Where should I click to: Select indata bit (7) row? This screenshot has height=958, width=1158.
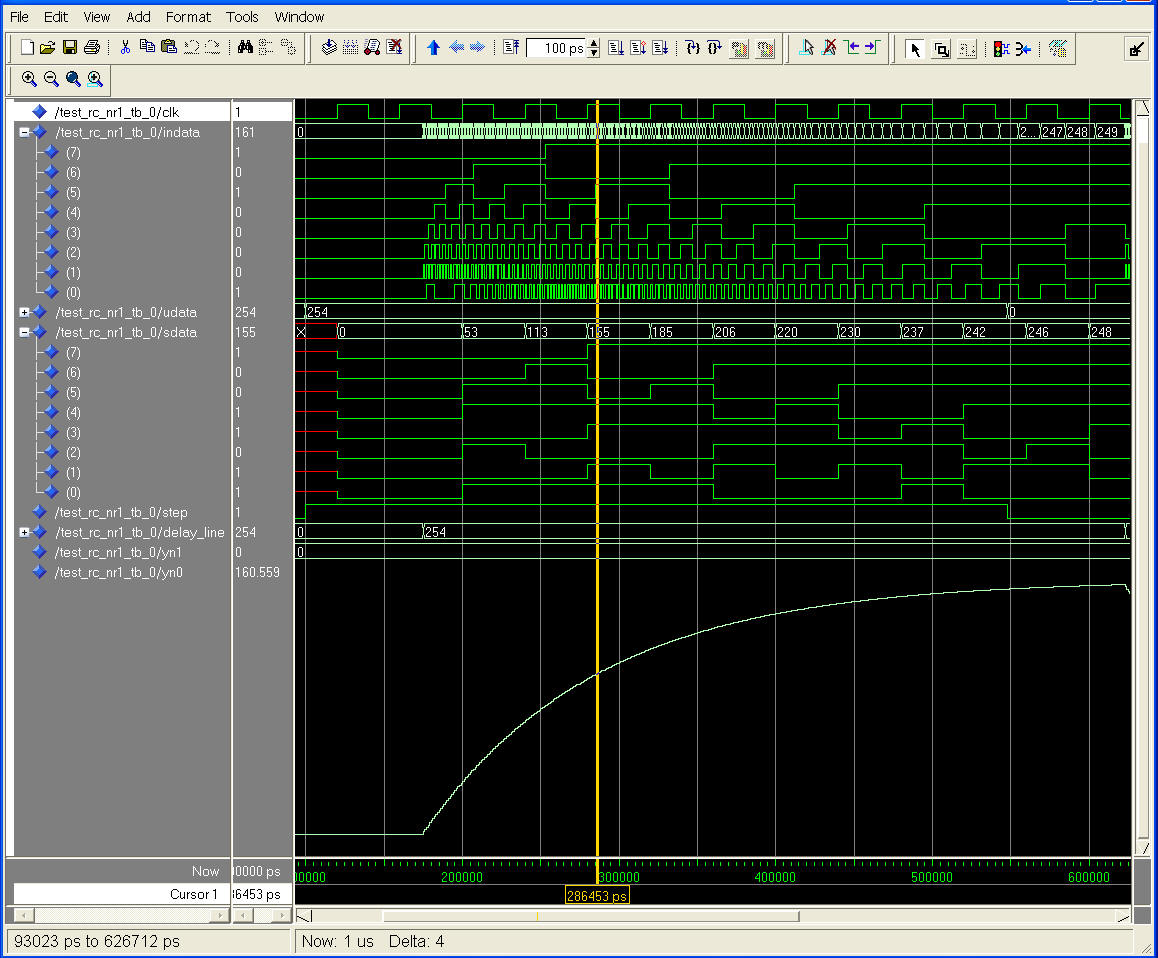73,152
